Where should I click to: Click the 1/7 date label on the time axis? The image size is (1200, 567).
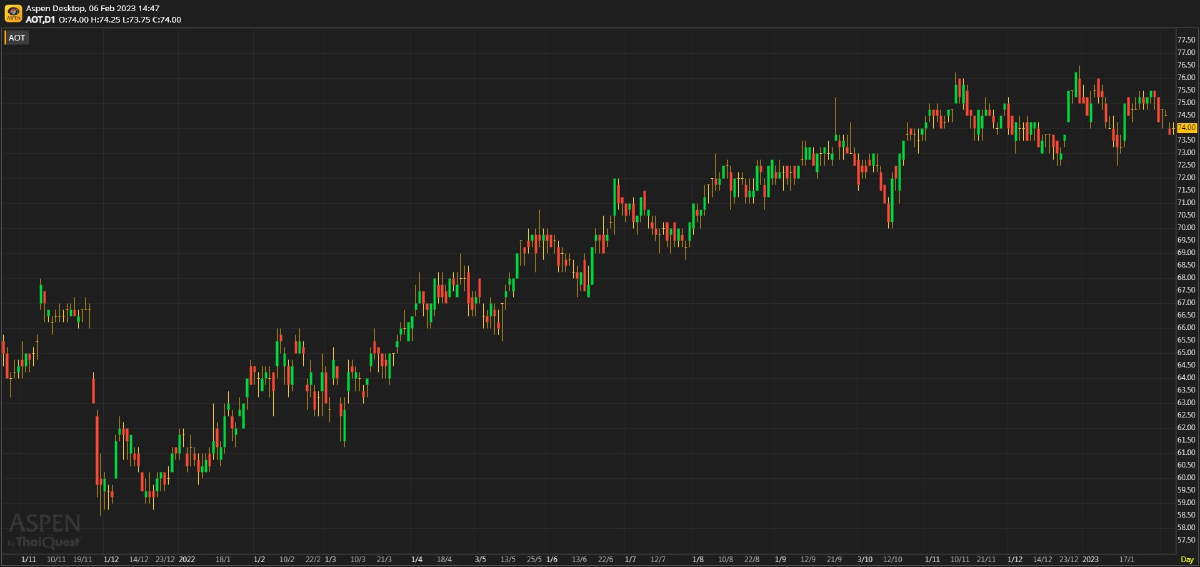coord(630,559)
